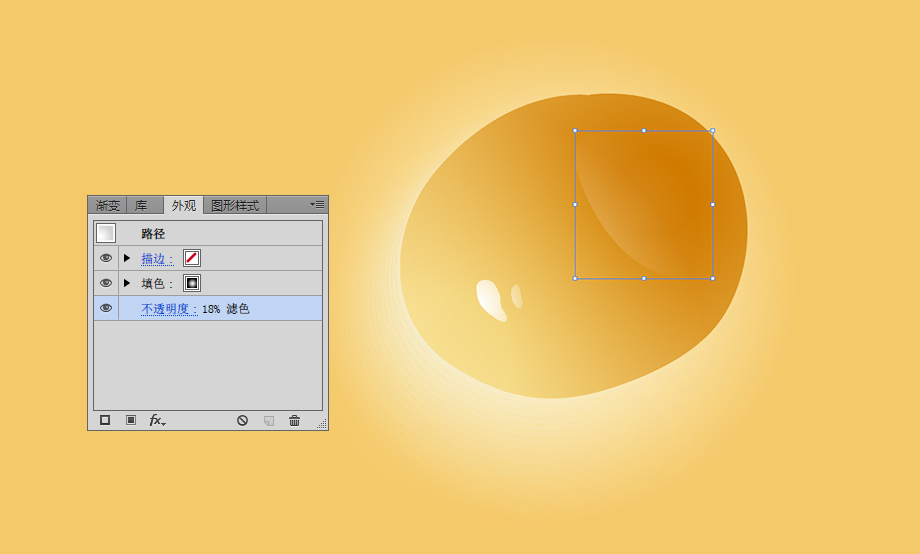Screen dimensions: 920x554
Task: Click the top-center selection handle on canvas
Action: [644, 131]
